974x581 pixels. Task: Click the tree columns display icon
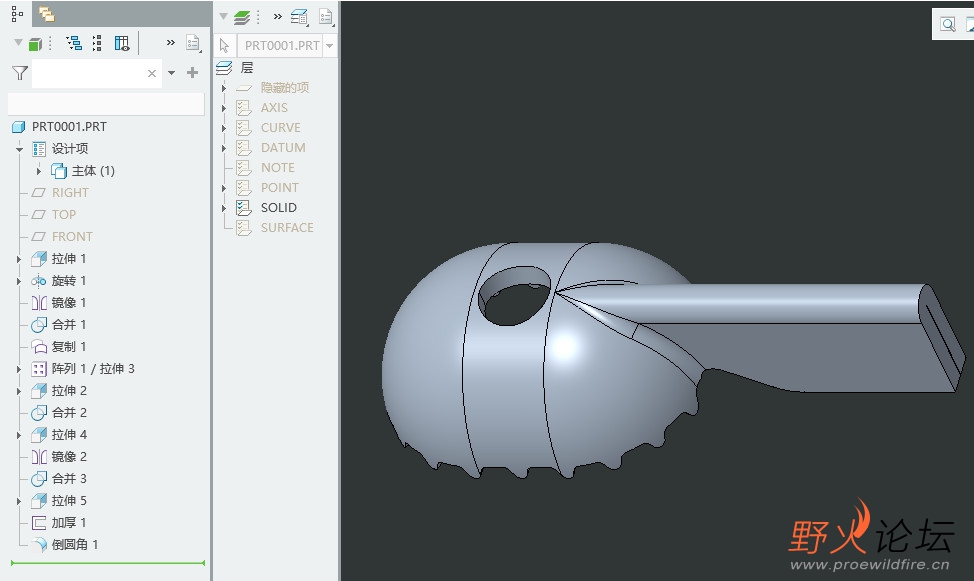coord(122,43)
